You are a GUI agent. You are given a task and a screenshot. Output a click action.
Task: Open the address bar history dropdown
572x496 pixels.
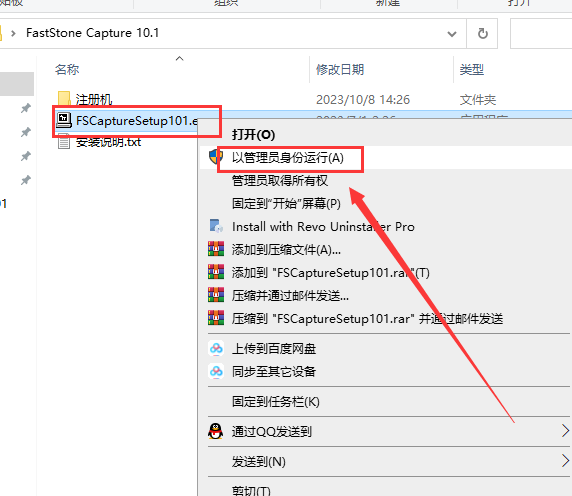pyautogui.click(x=452, y=34)
